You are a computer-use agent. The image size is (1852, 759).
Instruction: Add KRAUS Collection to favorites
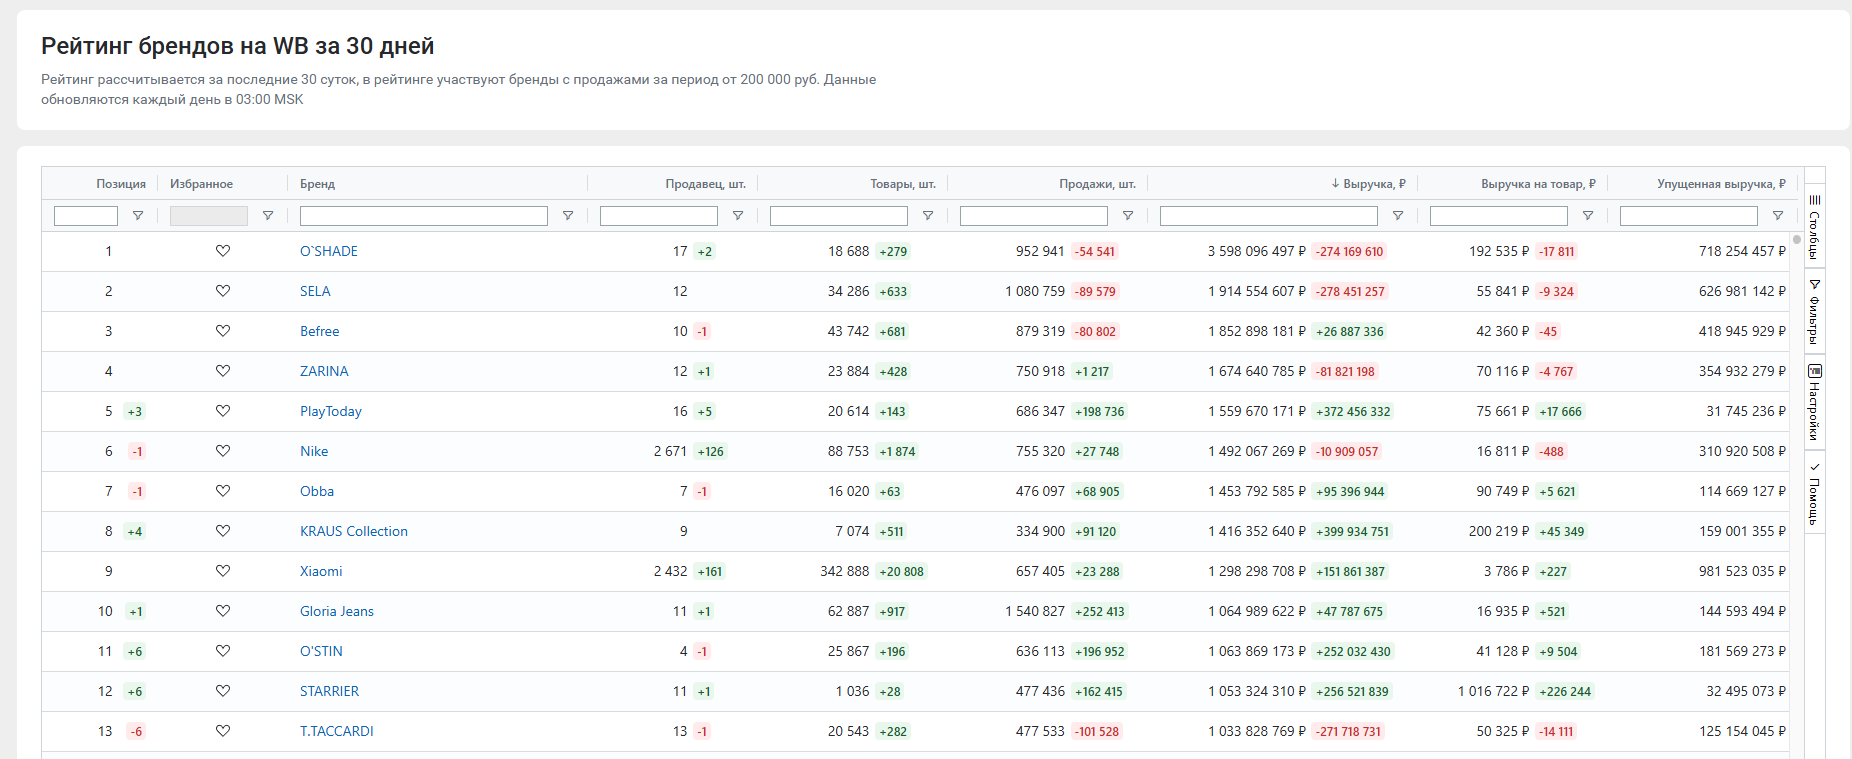[x=223, y=531]
